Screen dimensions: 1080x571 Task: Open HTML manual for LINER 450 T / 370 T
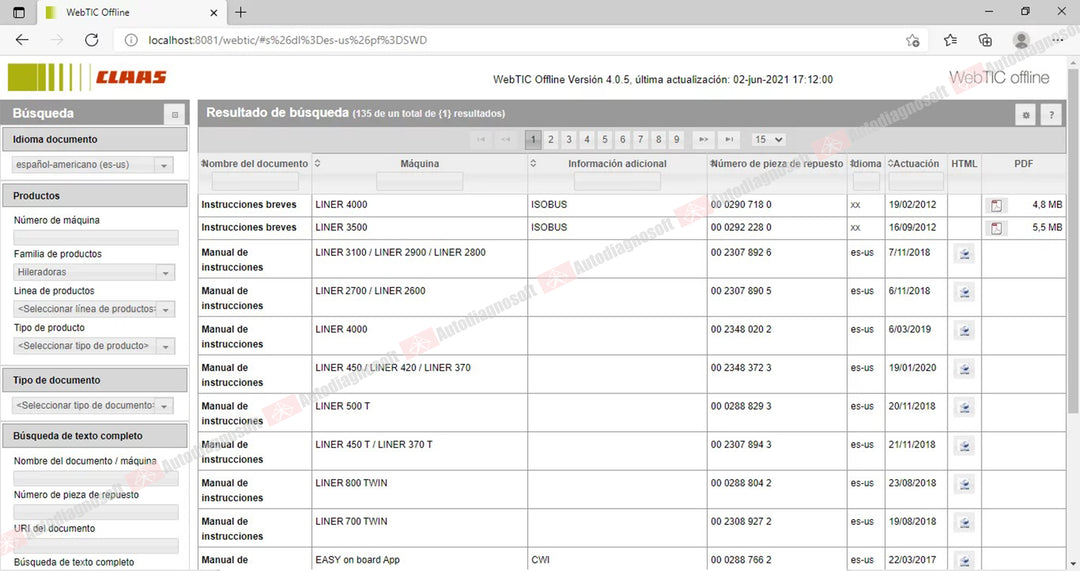[x=964, y=446]
